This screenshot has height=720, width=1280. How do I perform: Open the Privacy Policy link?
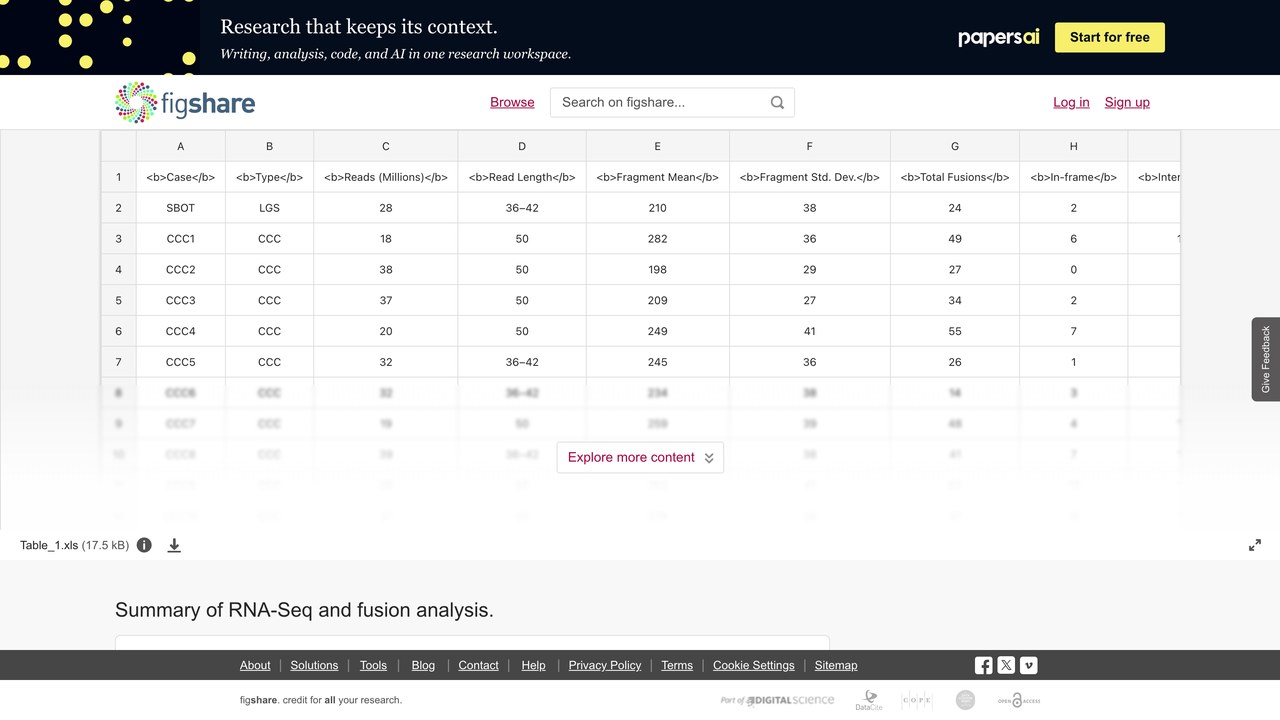tap(605, 665)
